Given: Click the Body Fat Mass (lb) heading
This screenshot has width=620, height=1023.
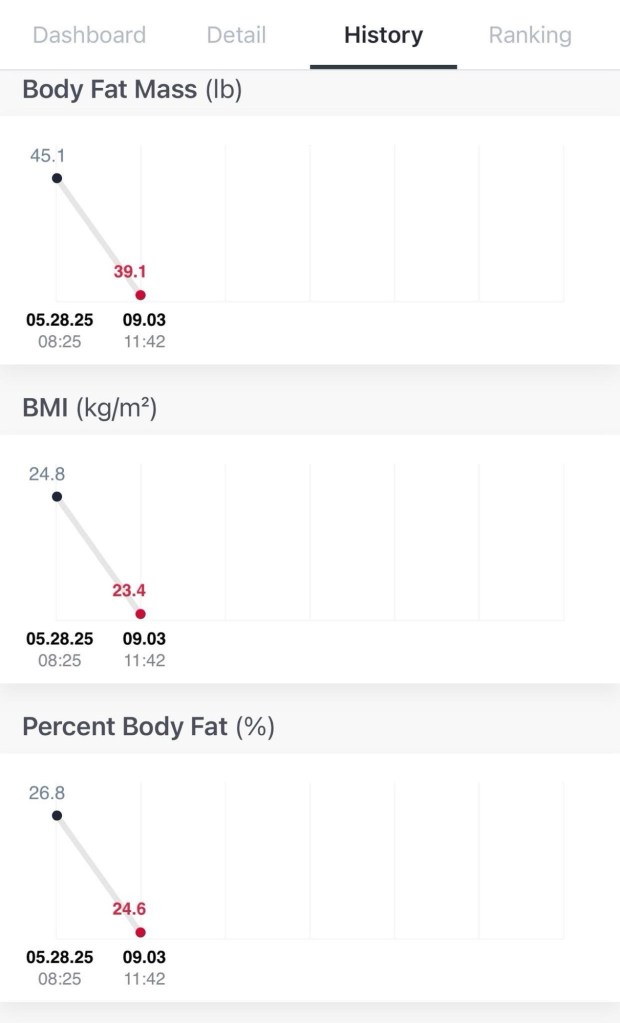Looking at the screenshot, I should point(132,90).
